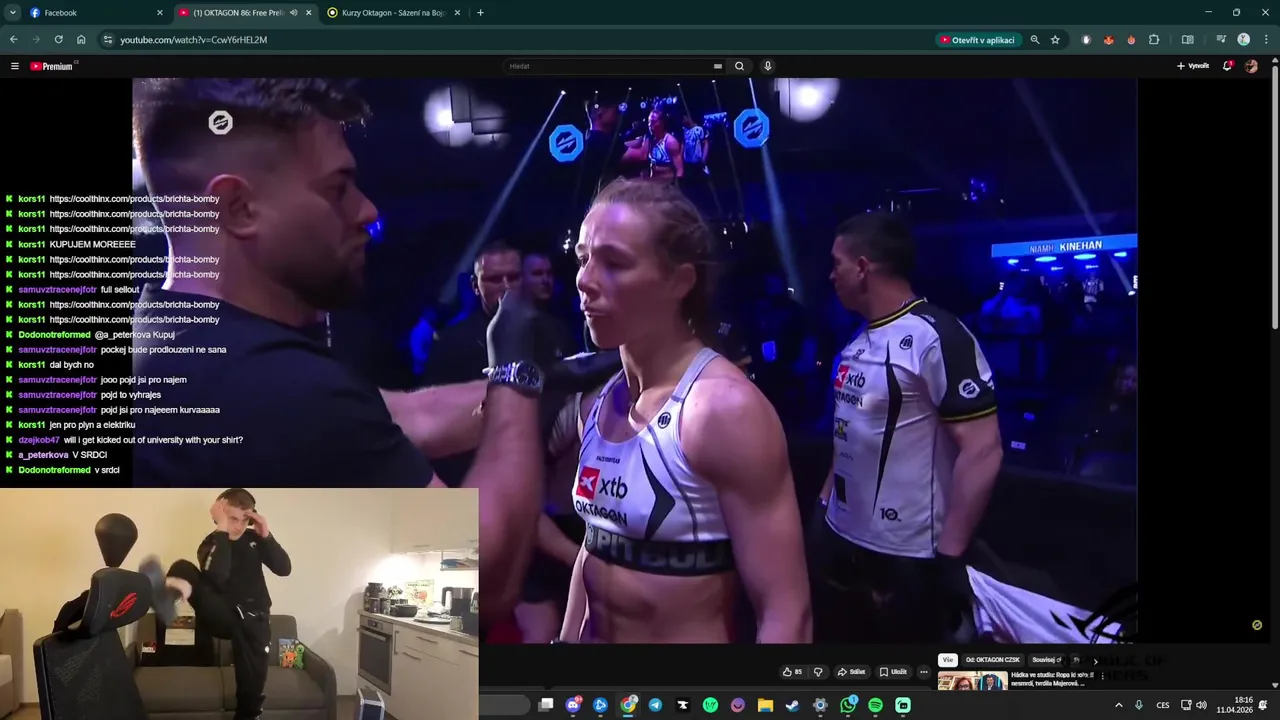1280x720 pixels.
Task: Open the volume speaker tray icon
Action: (x=1201, y=705)
